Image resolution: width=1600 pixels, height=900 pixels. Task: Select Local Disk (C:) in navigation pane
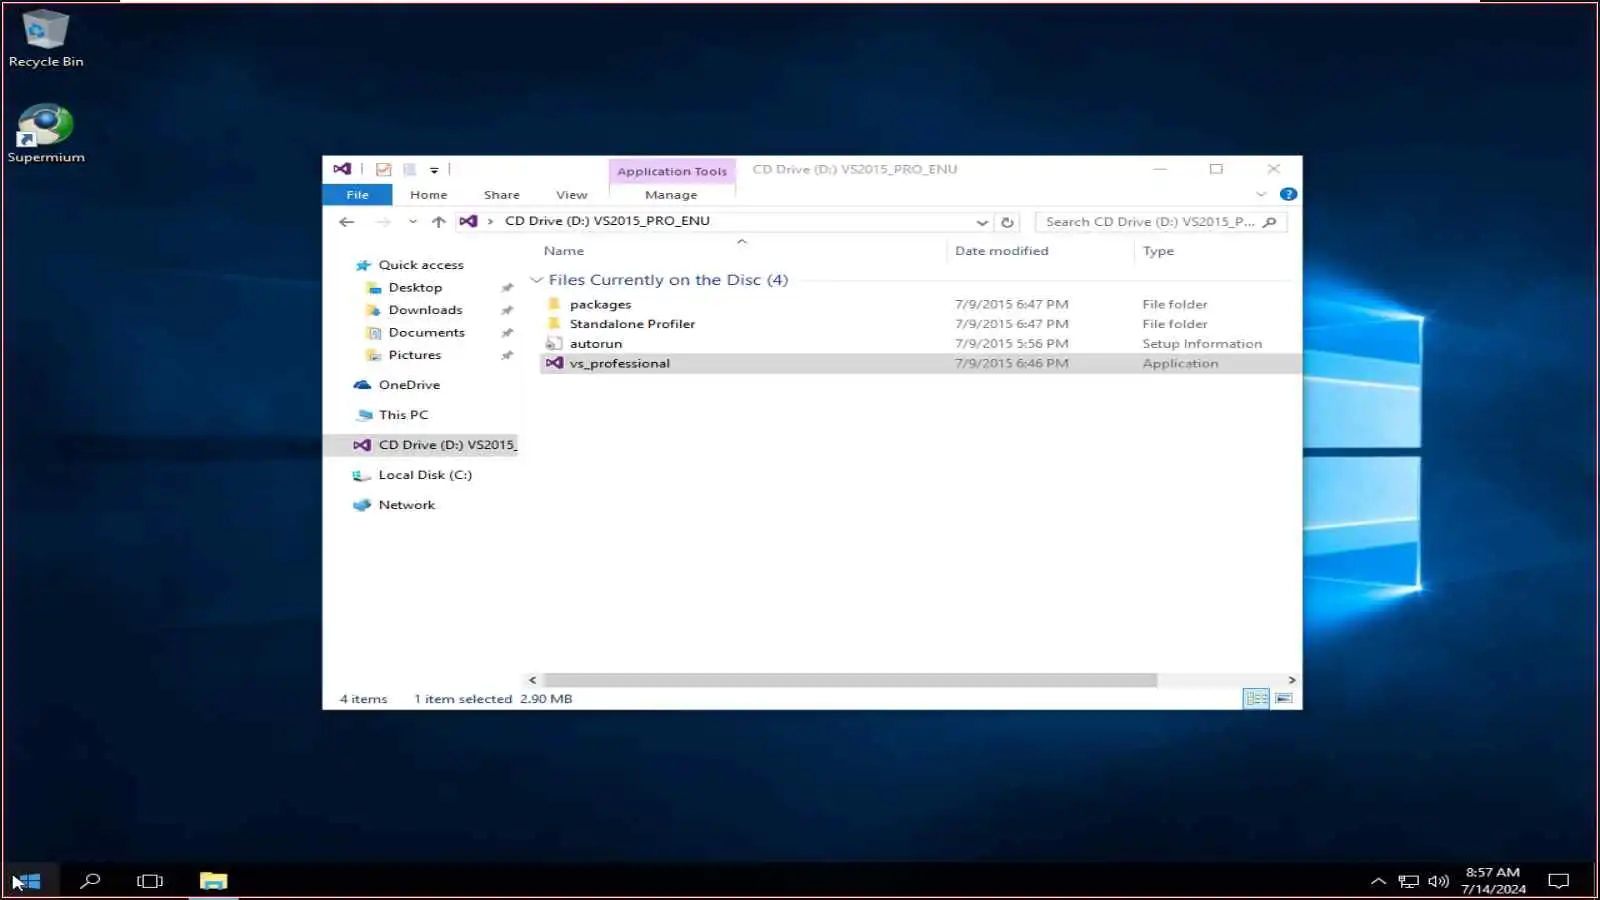point(425,475)
